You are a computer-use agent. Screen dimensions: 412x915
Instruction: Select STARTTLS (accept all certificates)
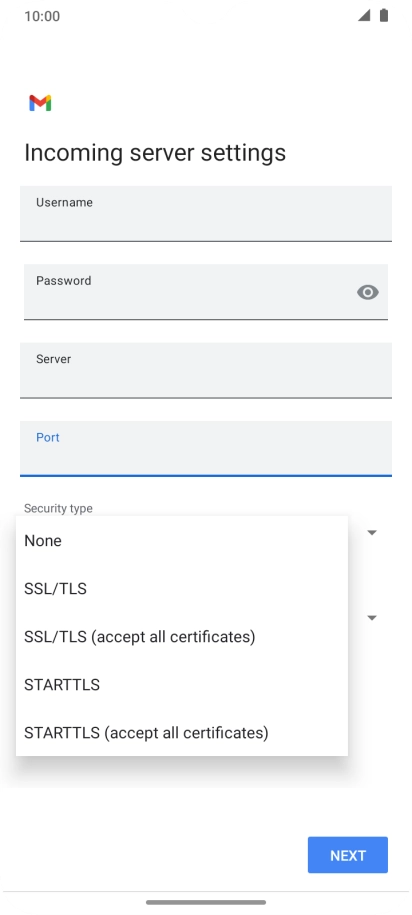181,732
